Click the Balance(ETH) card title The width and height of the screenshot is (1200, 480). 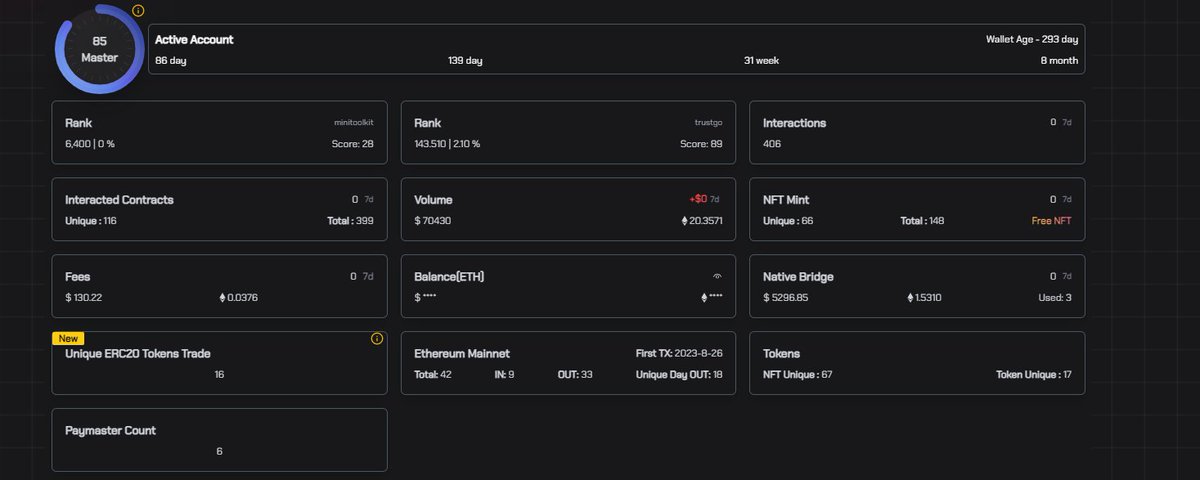click(449, 277)
